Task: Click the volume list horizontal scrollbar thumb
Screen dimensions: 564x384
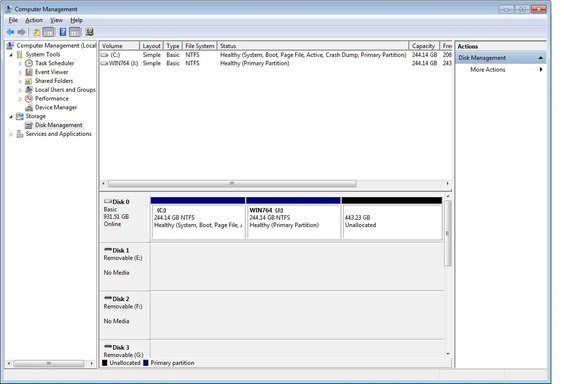Action: pyautogui.click(x=232, y=184)
